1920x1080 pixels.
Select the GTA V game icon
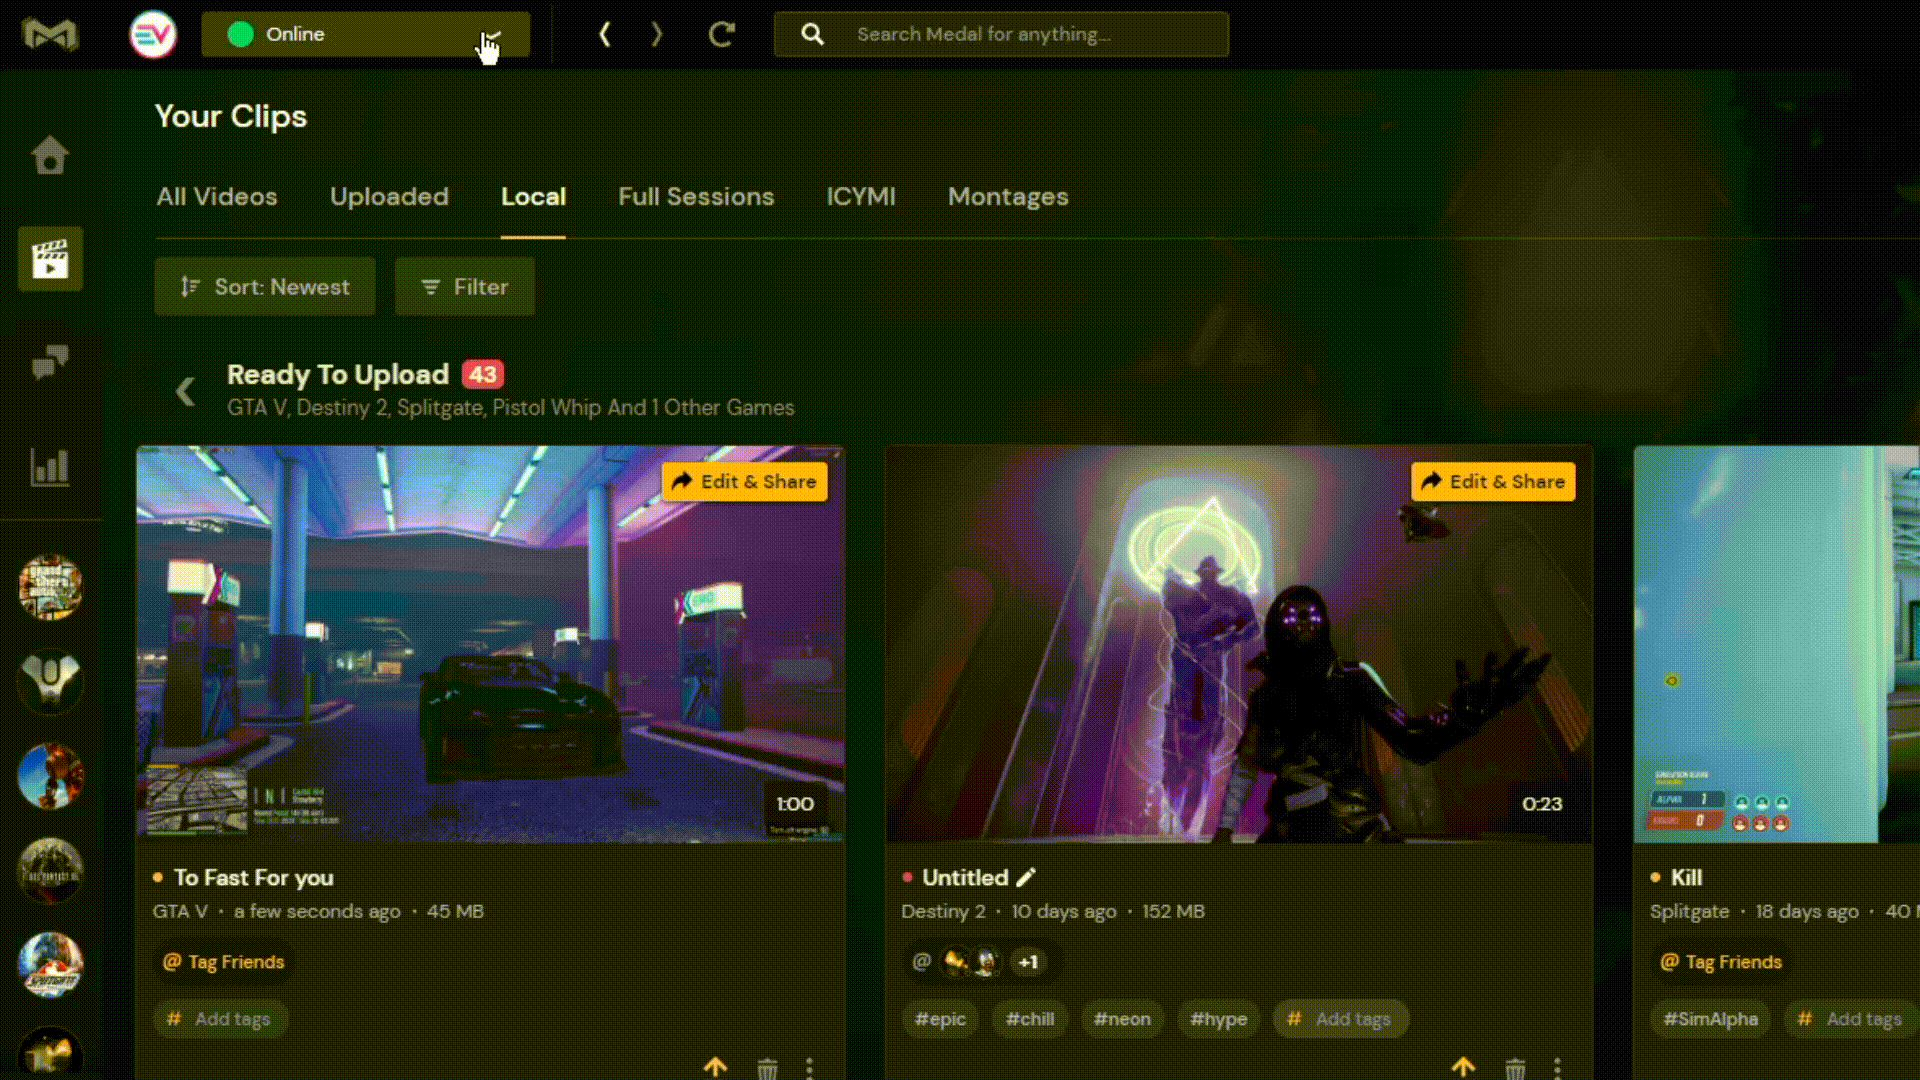click(50, 587)
